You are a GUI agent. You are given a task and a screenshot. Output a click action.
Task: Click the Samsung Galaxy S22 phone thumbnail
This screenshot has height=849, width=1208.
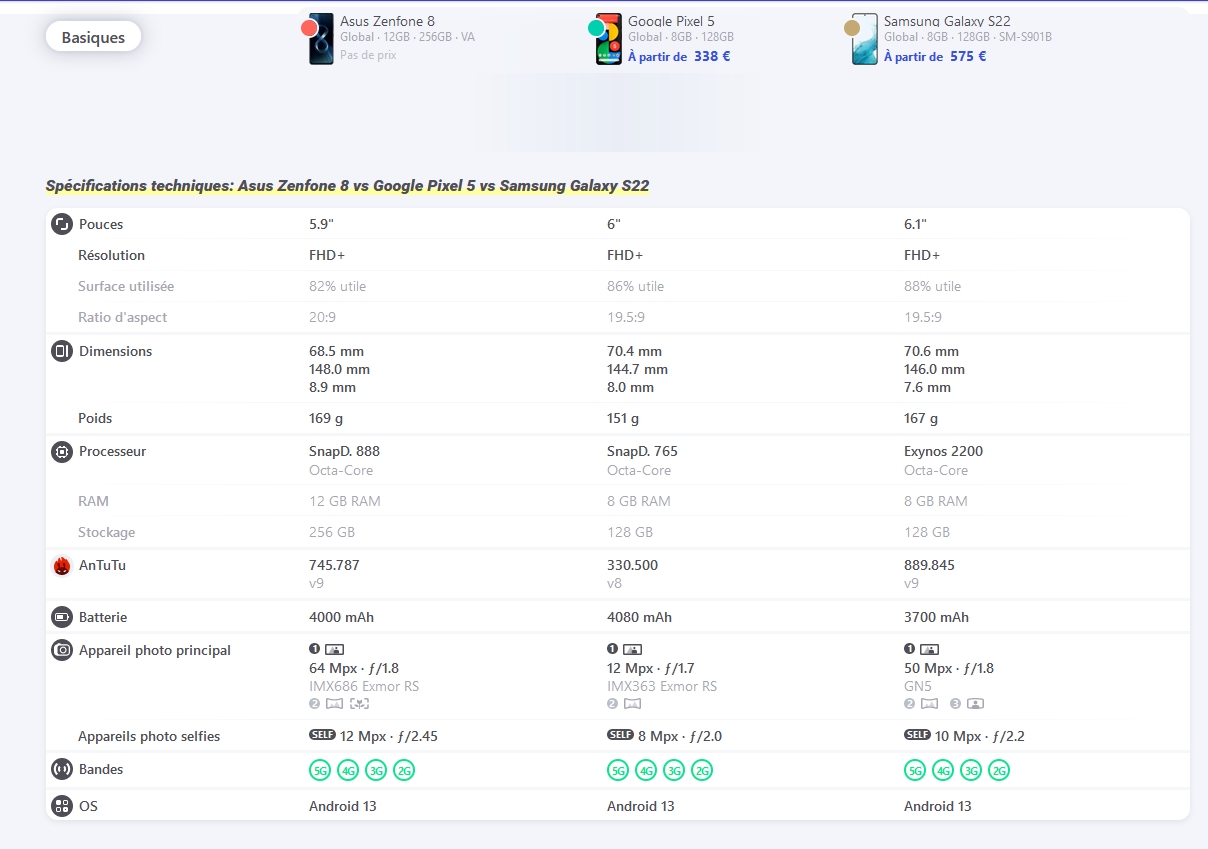click(865, 39)
